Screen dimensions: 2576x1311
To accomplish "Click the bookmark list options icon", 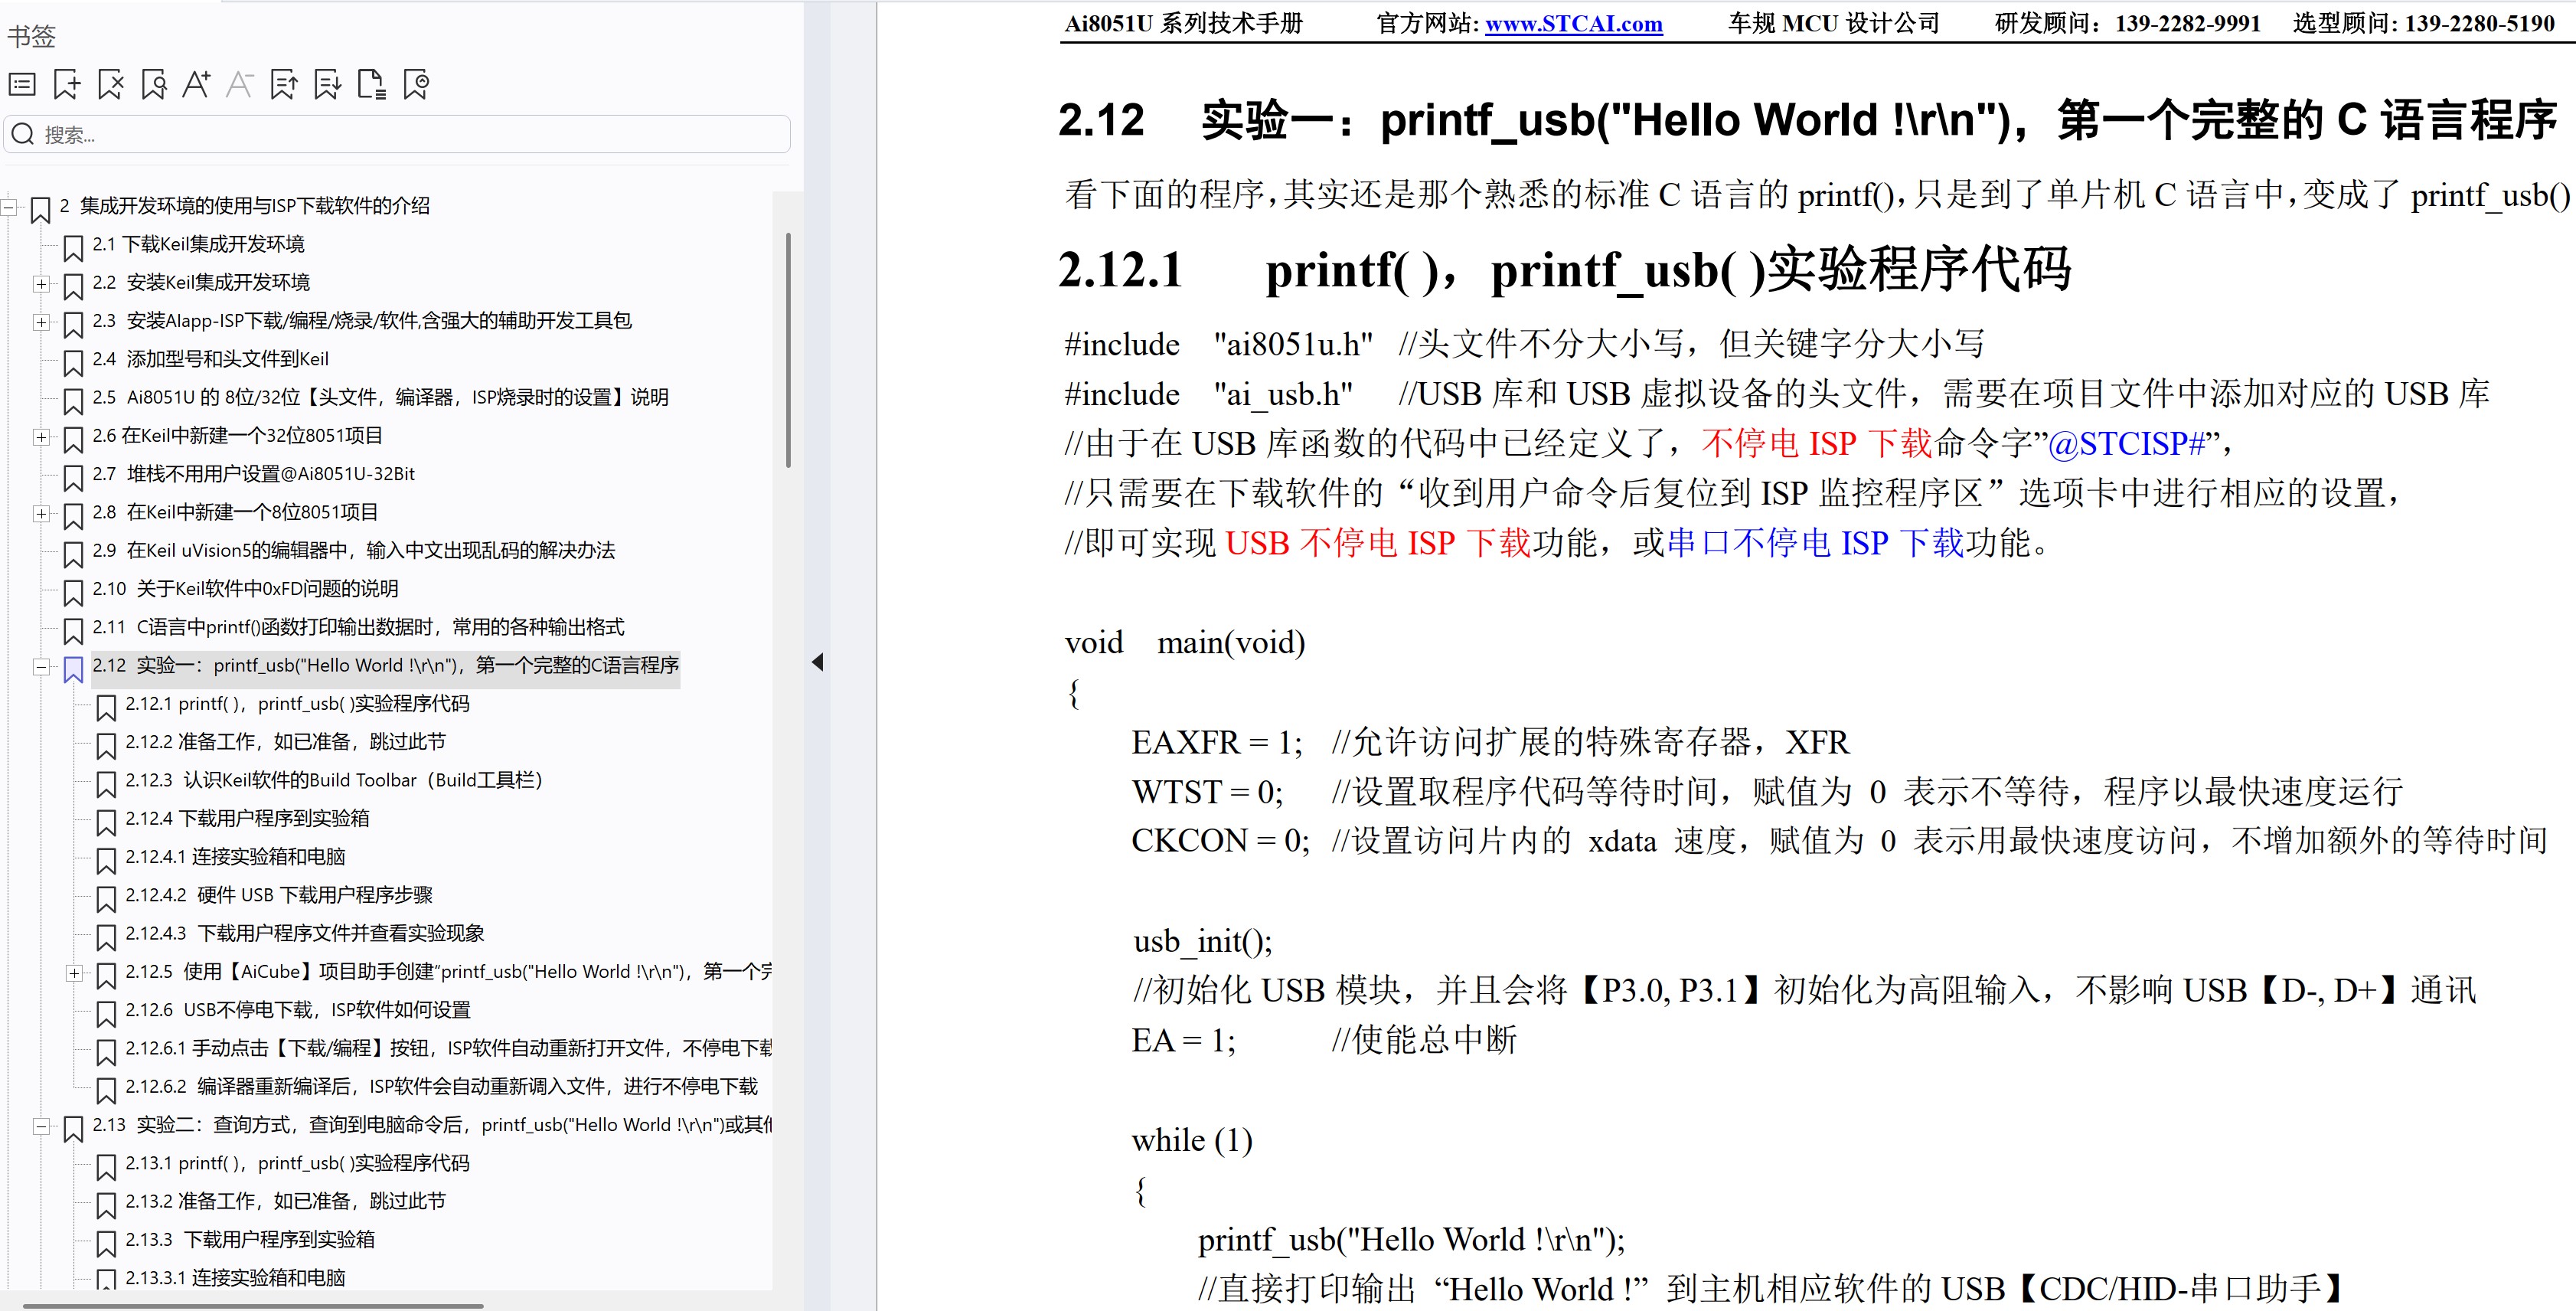I will (22, 85).
